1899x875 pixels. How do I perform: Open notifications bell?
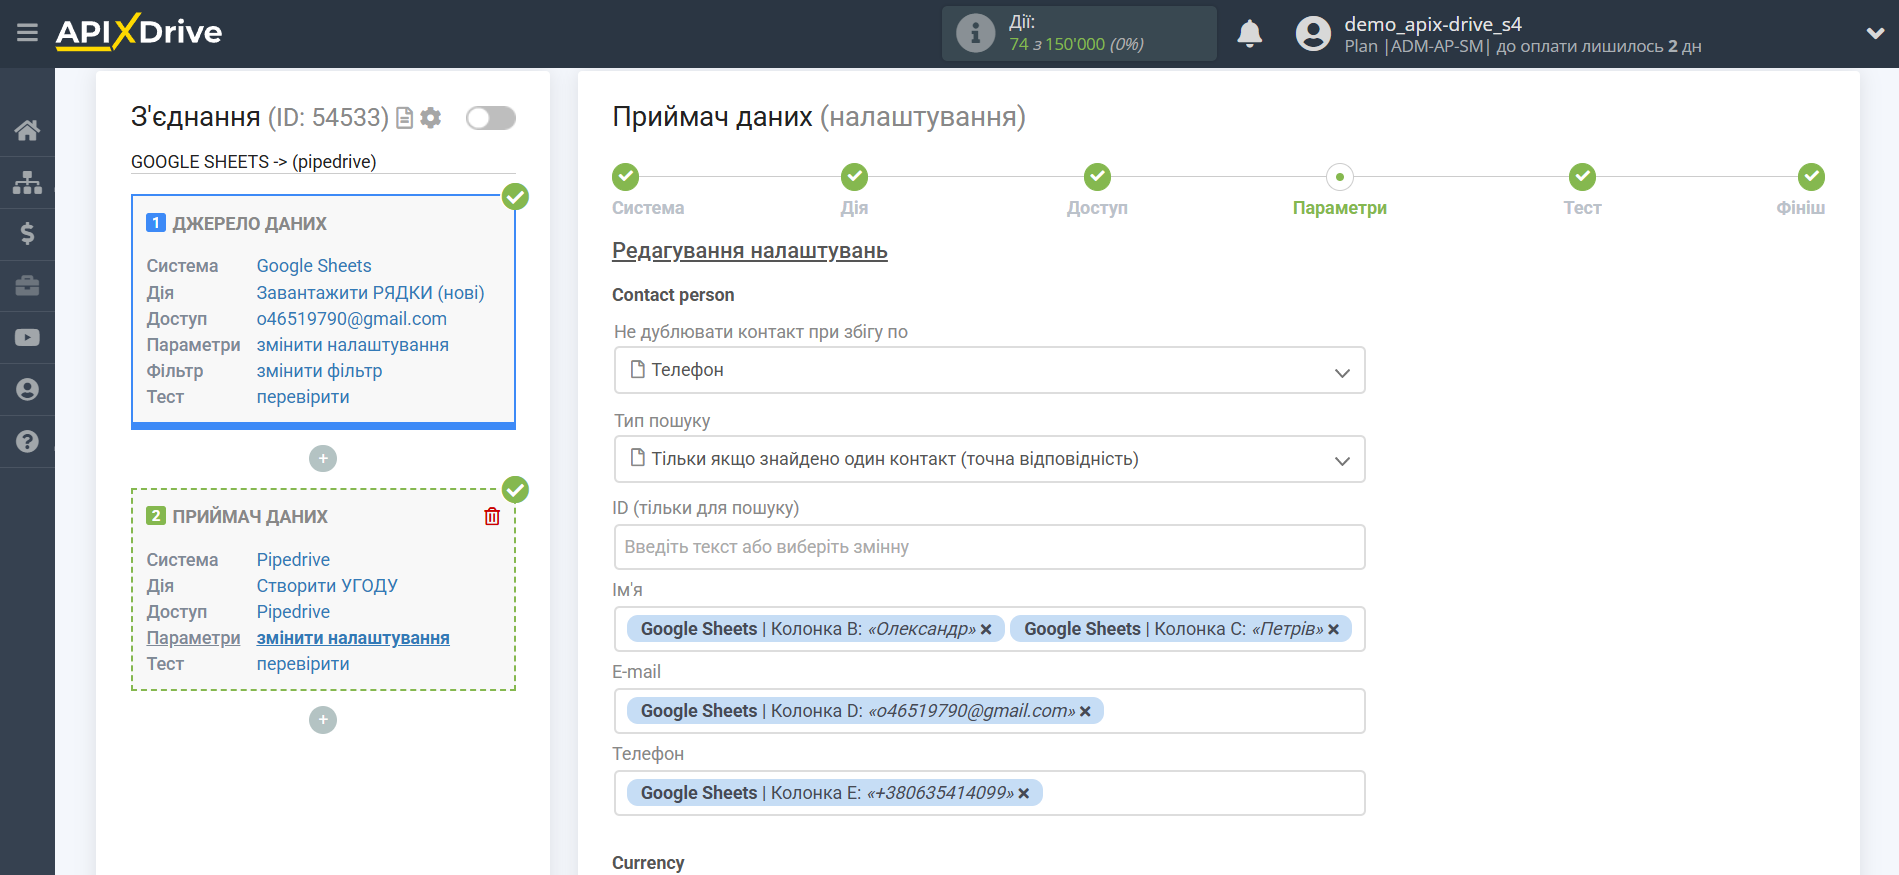pyautogui.click(x=1250, y=33)
